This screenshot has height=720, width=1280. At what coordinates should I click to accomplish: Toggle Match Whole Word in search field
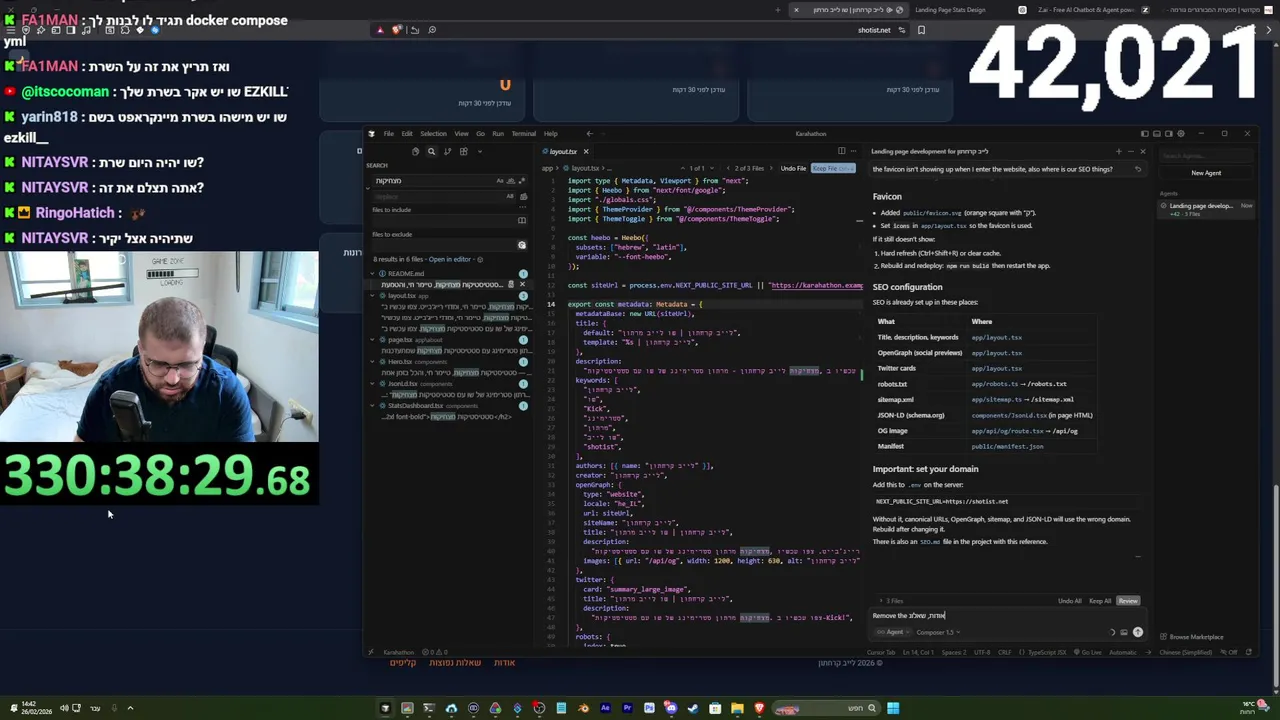point(510,180)
